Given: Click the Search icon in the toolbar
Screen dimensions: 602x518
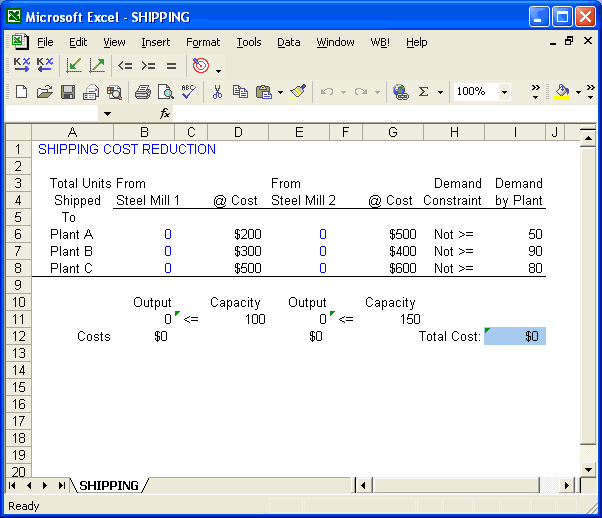Looking at the screenshot, I should (114, 92).
